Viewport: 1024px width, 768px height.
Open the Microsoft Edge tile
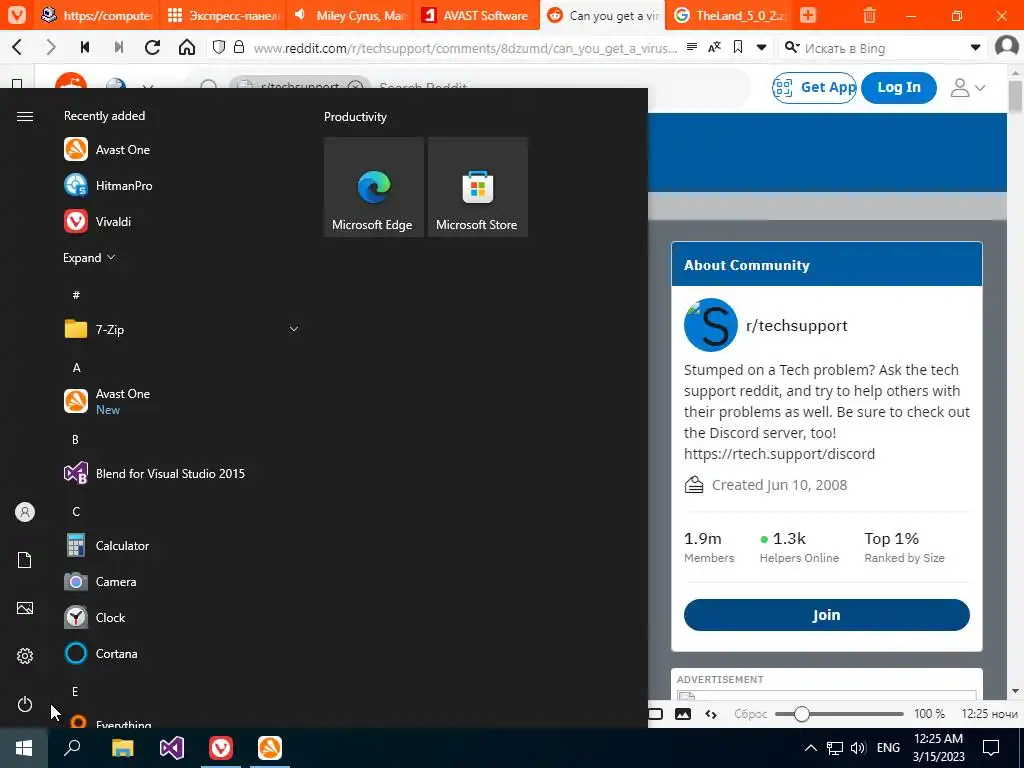374,187
